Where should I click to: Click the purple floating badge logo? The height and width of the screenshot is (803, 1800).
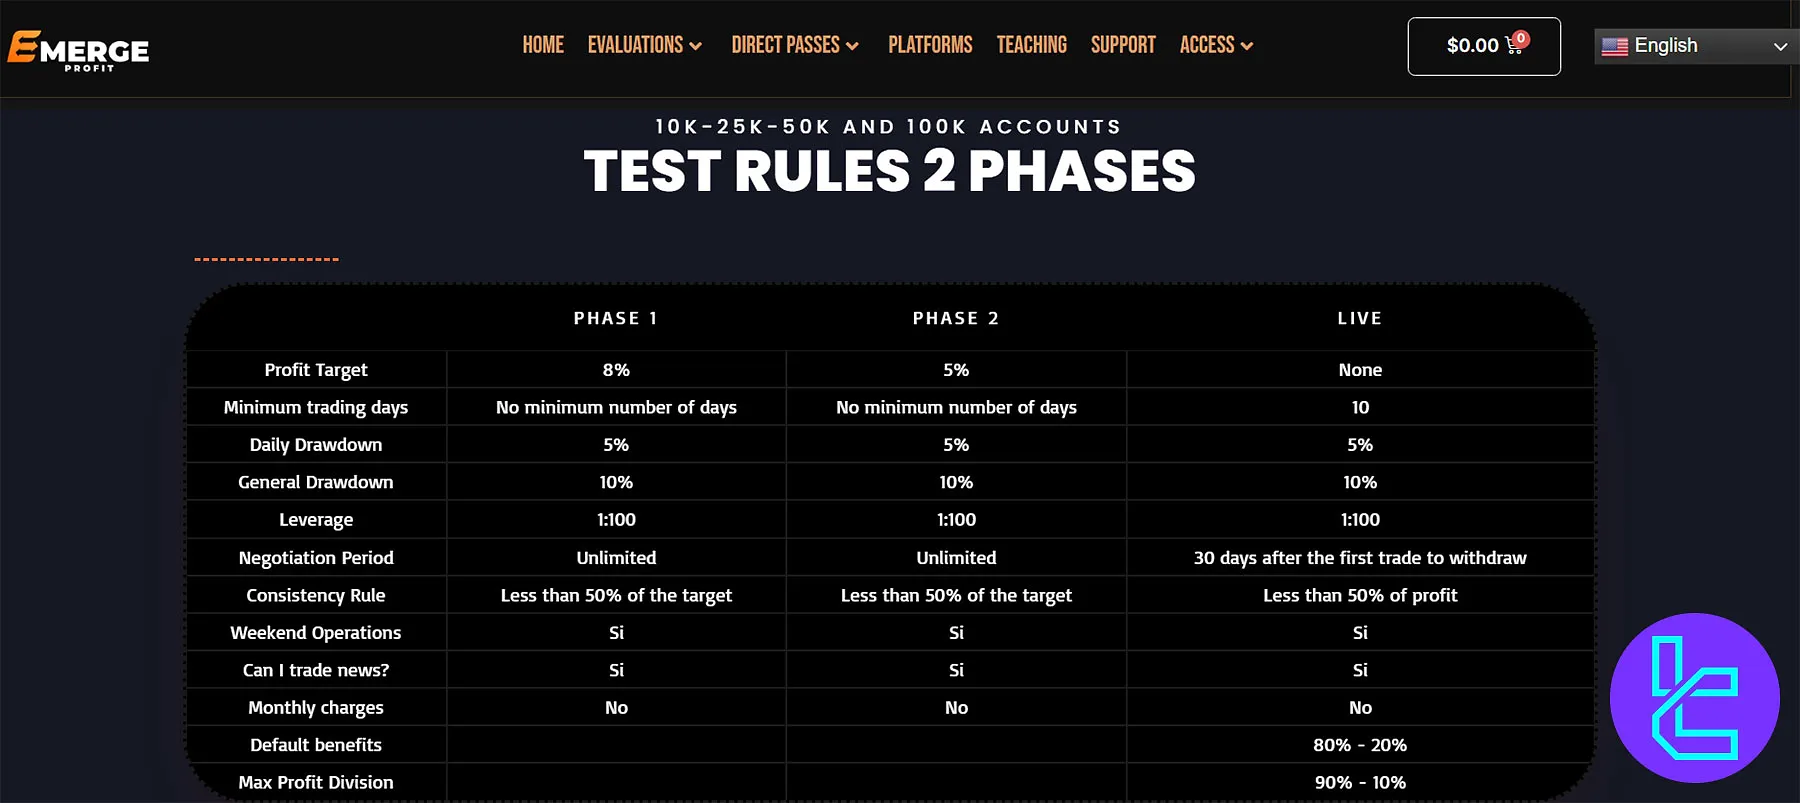pyautogui.click(x=1694, y=697)
